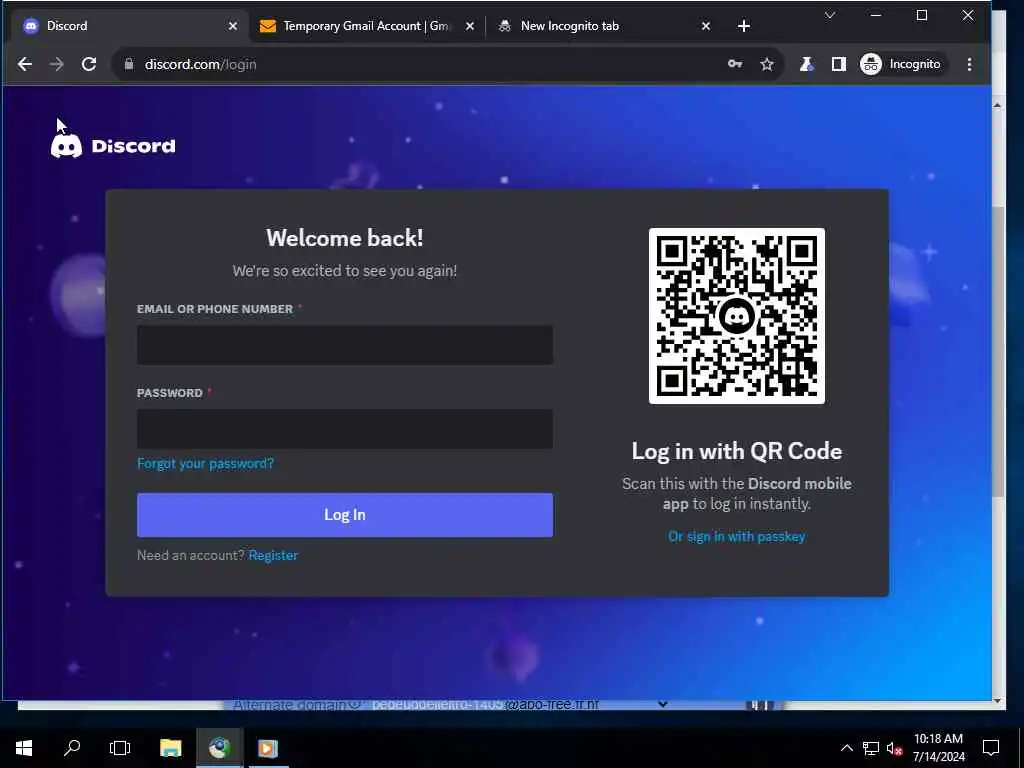This screenshot has width=1024, height=768.
Task: Click the page vertical scrollbar thumb
Action: [x=997, y=353]
